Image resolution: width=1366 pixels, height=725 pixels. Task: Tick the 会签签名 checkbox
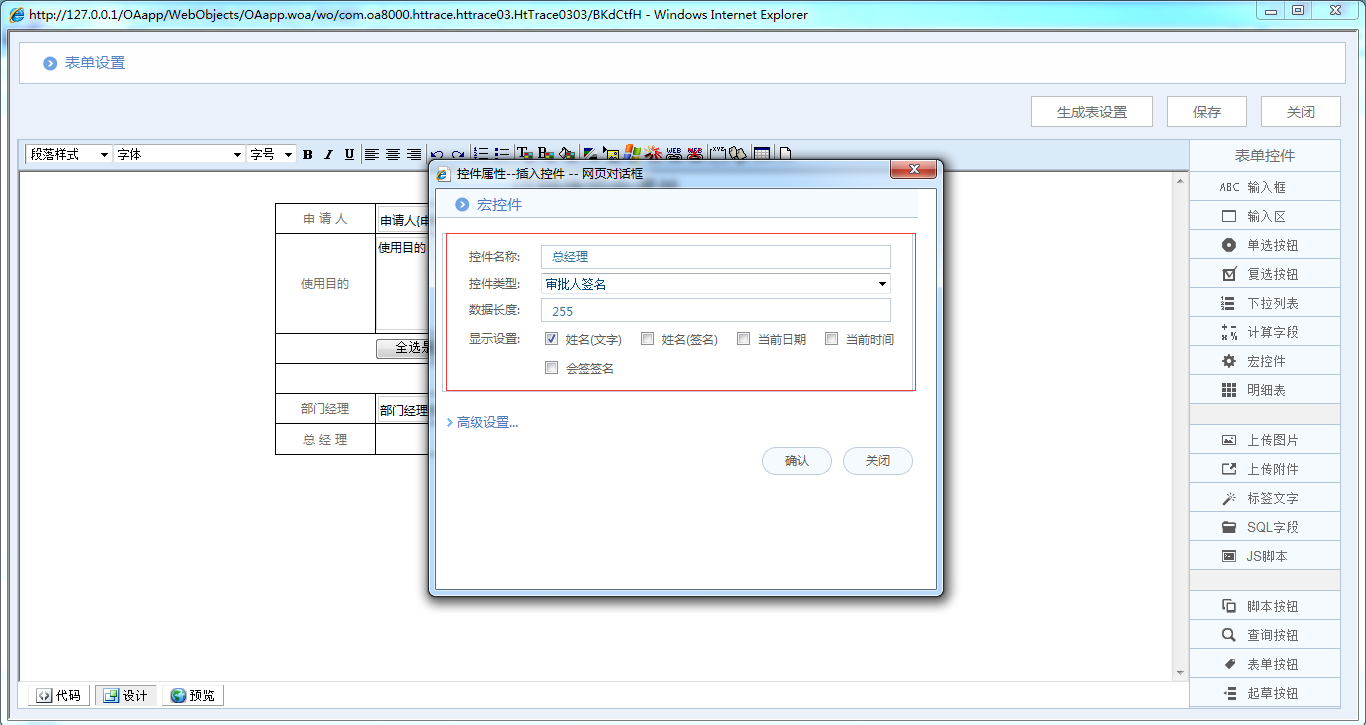pyautogui.click(x=552, y=368)
